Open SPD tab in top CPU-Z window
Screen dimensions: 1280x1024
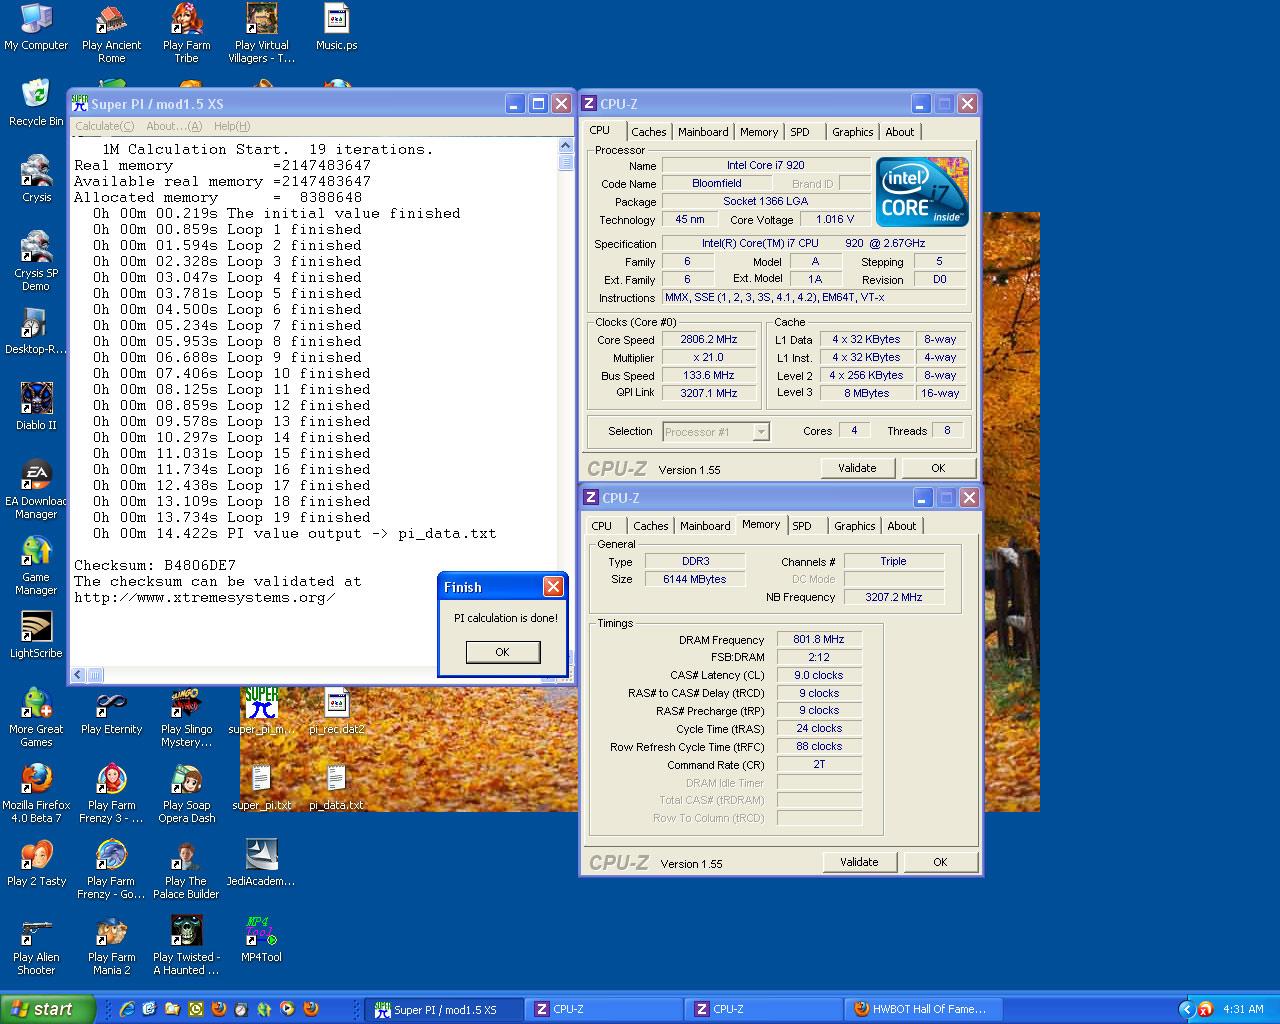800,132
